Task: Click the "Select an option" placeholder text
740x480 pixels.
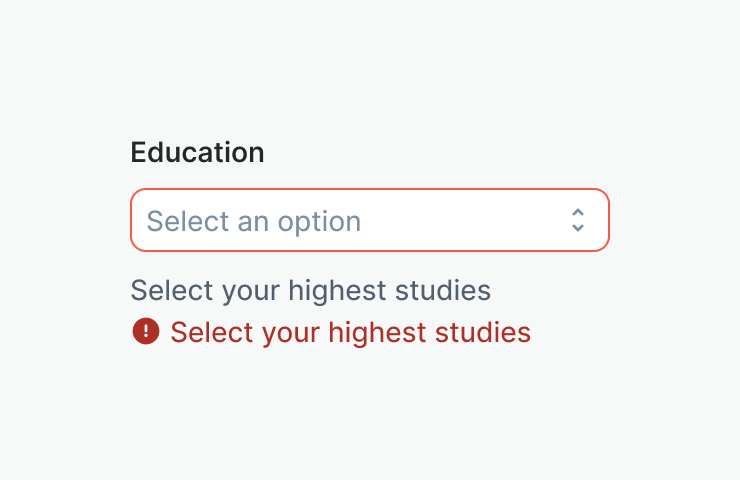Action: (x=254, y=221)
